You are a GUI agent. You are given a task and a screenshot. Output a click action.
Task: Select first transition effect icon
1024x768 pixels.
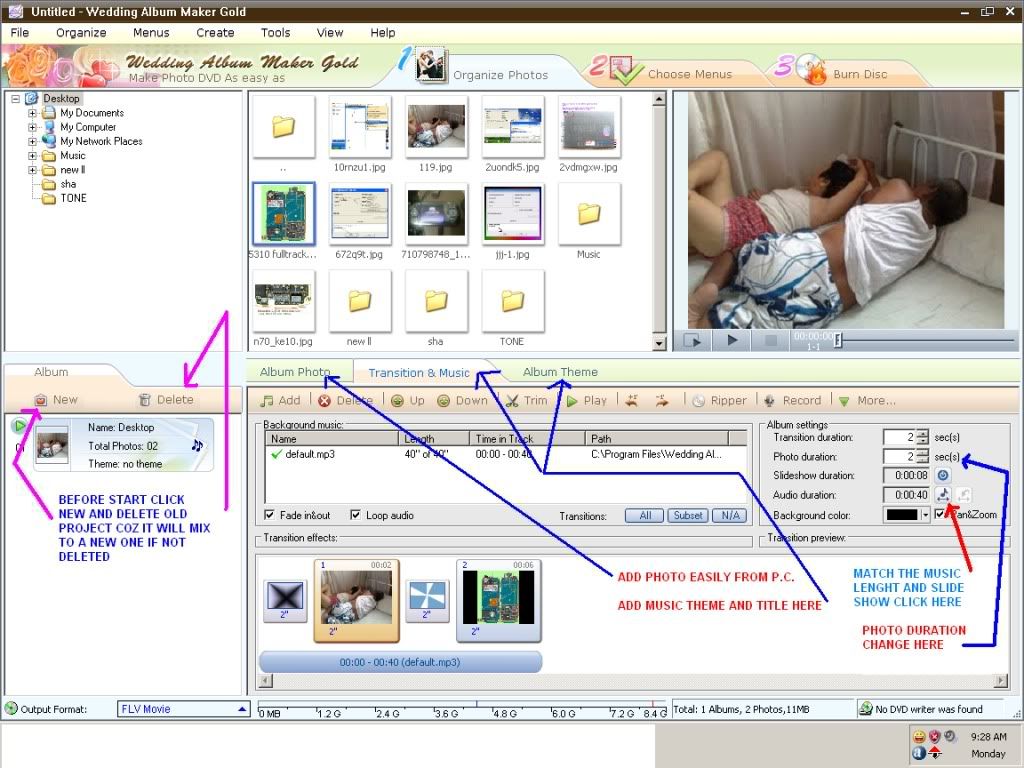pos(285,600)
